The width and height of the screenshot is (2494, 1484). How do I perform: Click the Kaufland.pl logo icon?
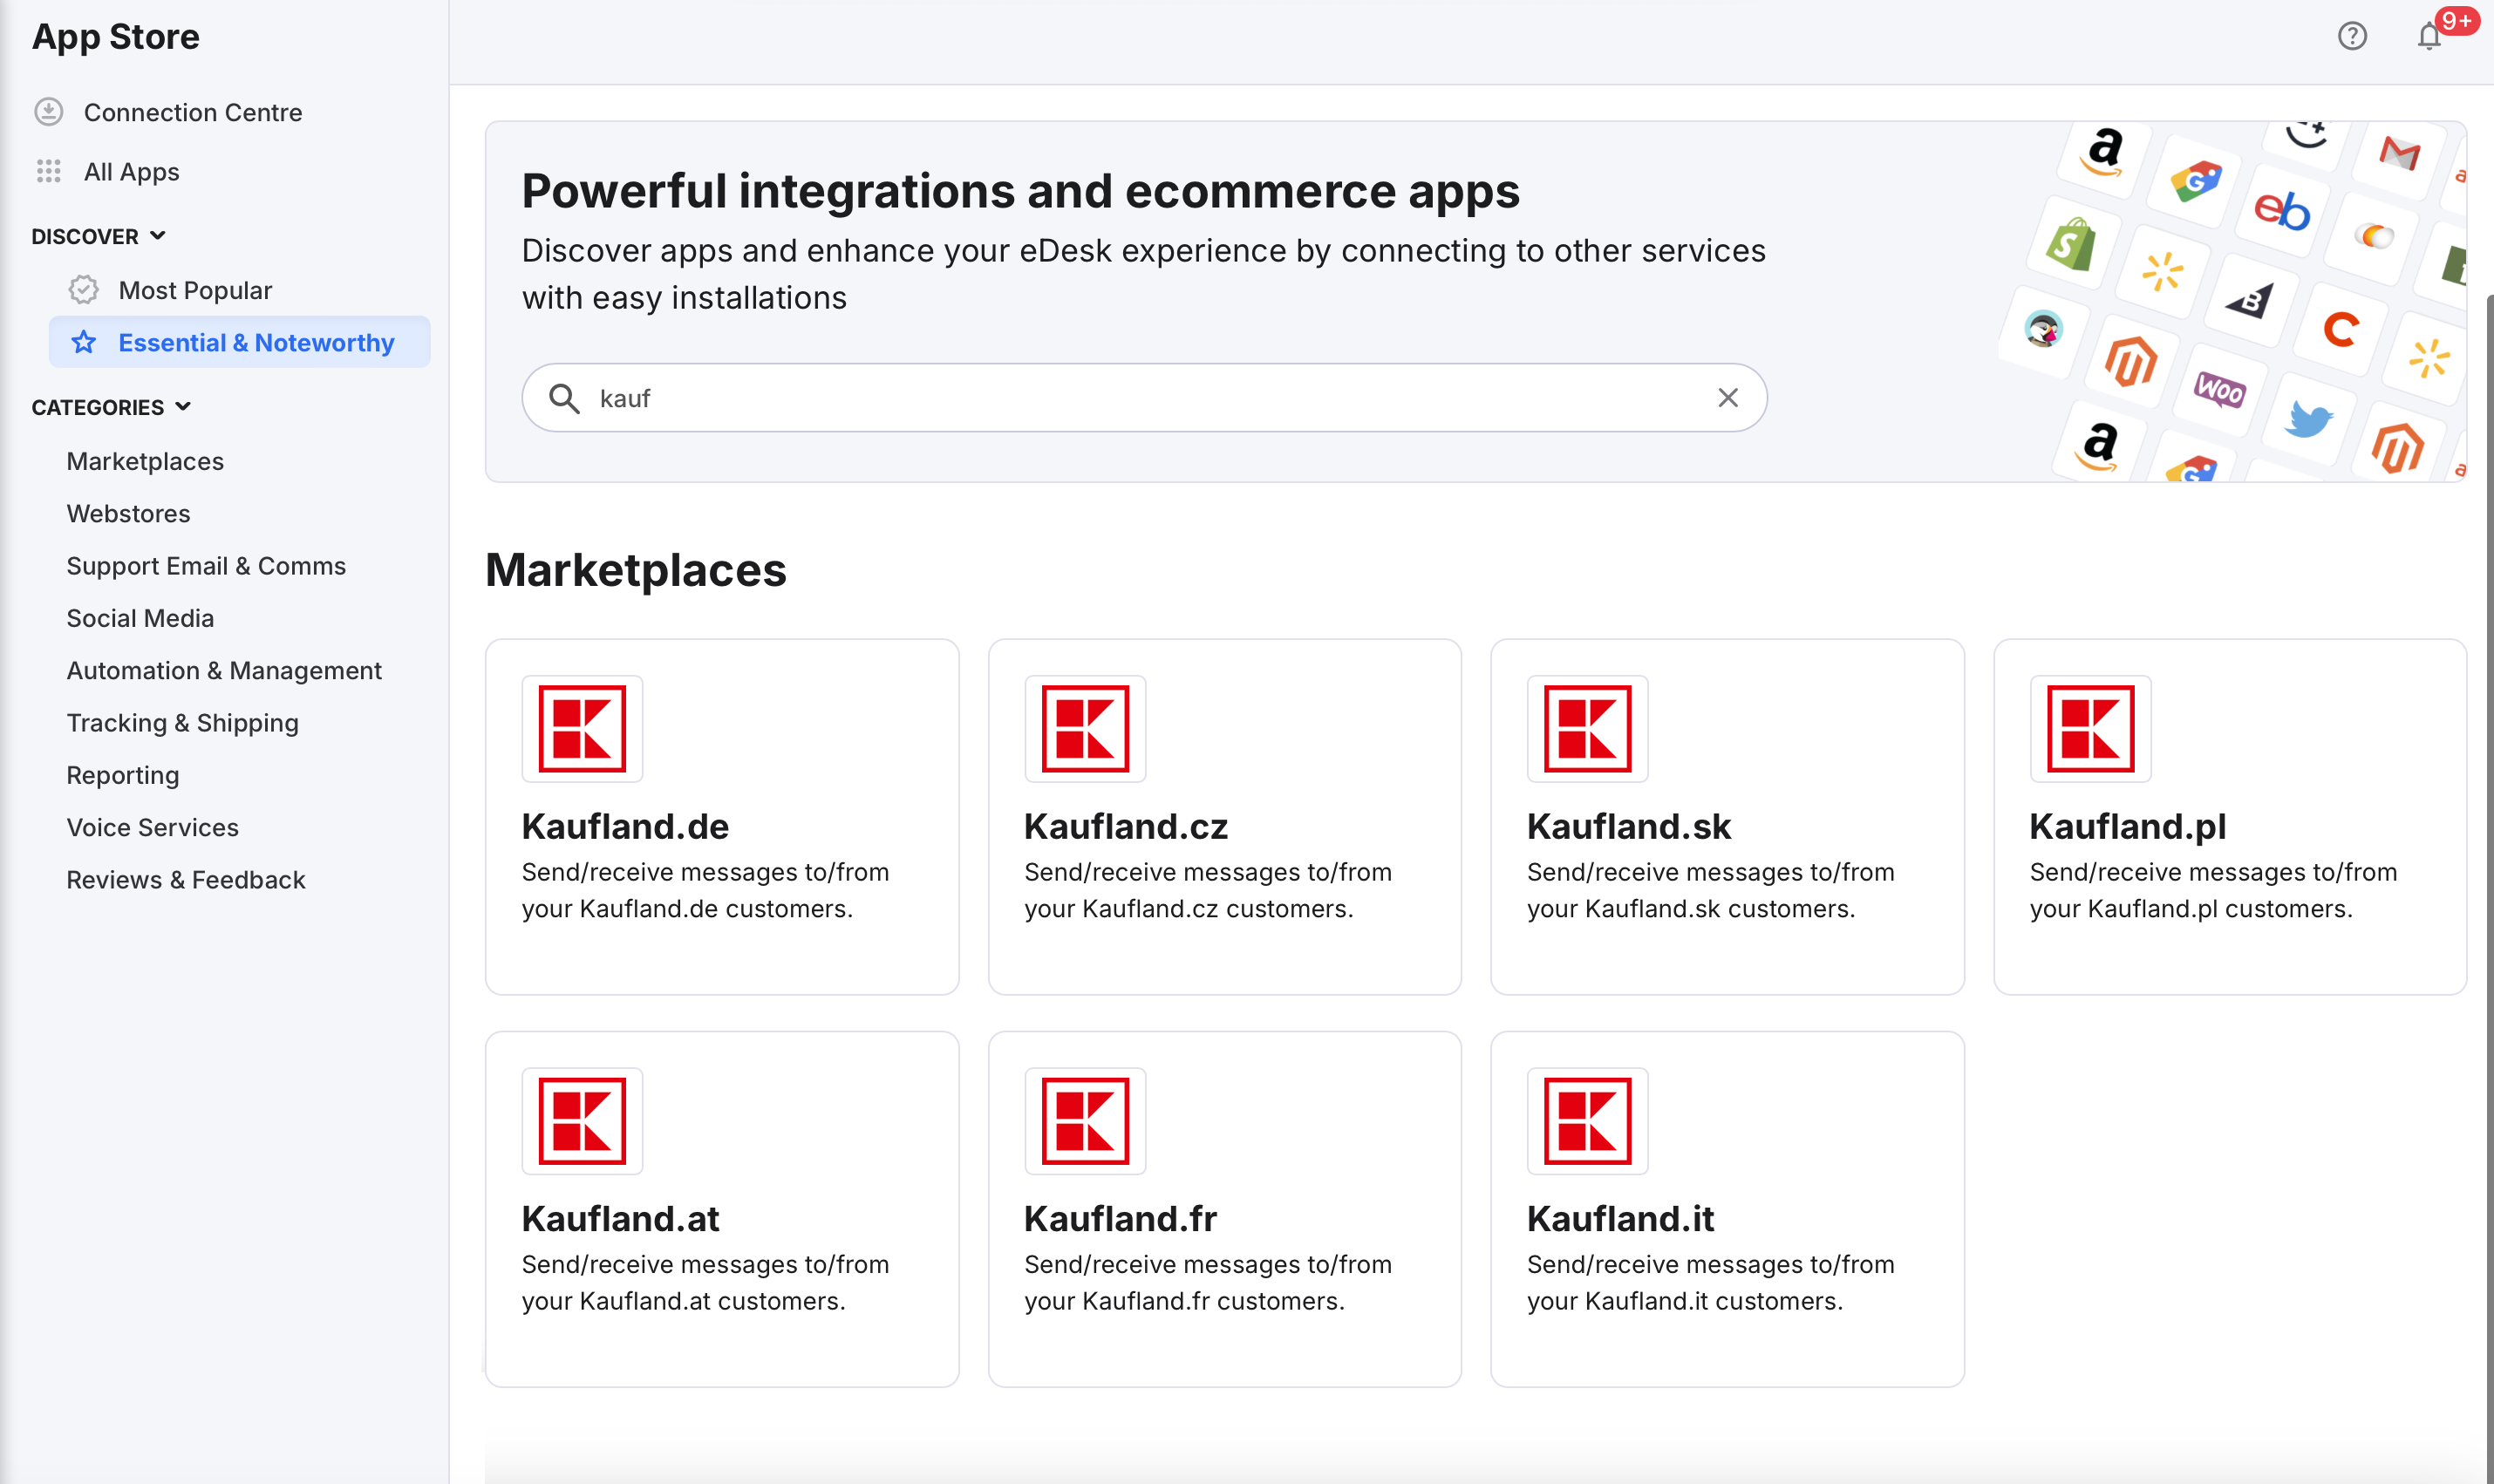2091,728
